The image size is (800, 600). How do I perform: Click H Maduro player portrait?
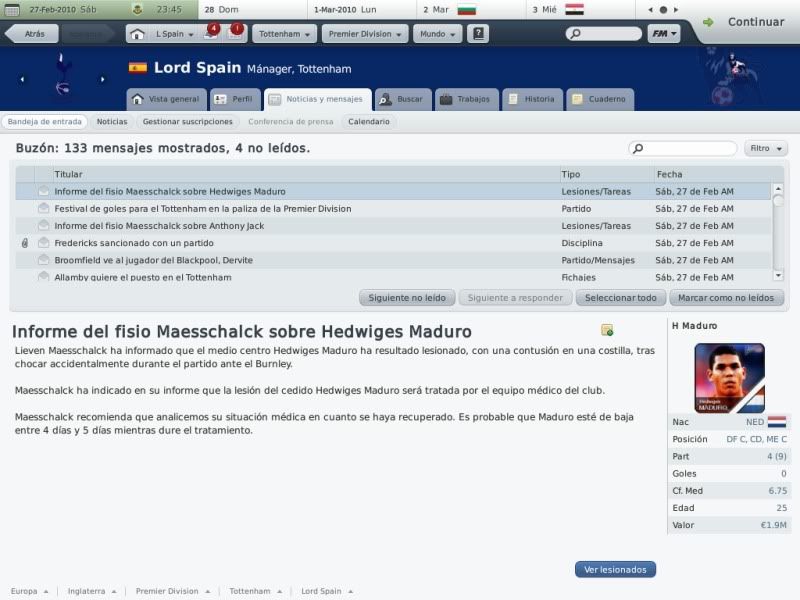[730, 378]
